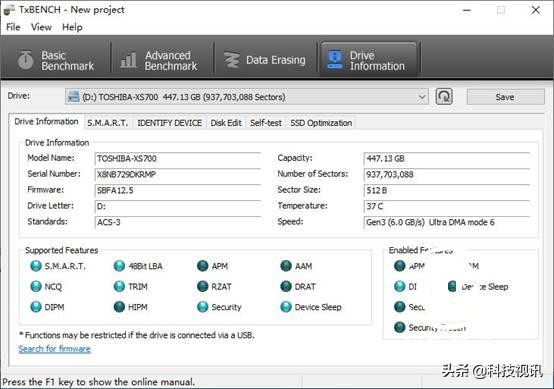Open the View menu
554x389 pixels.
click(41, 27)
